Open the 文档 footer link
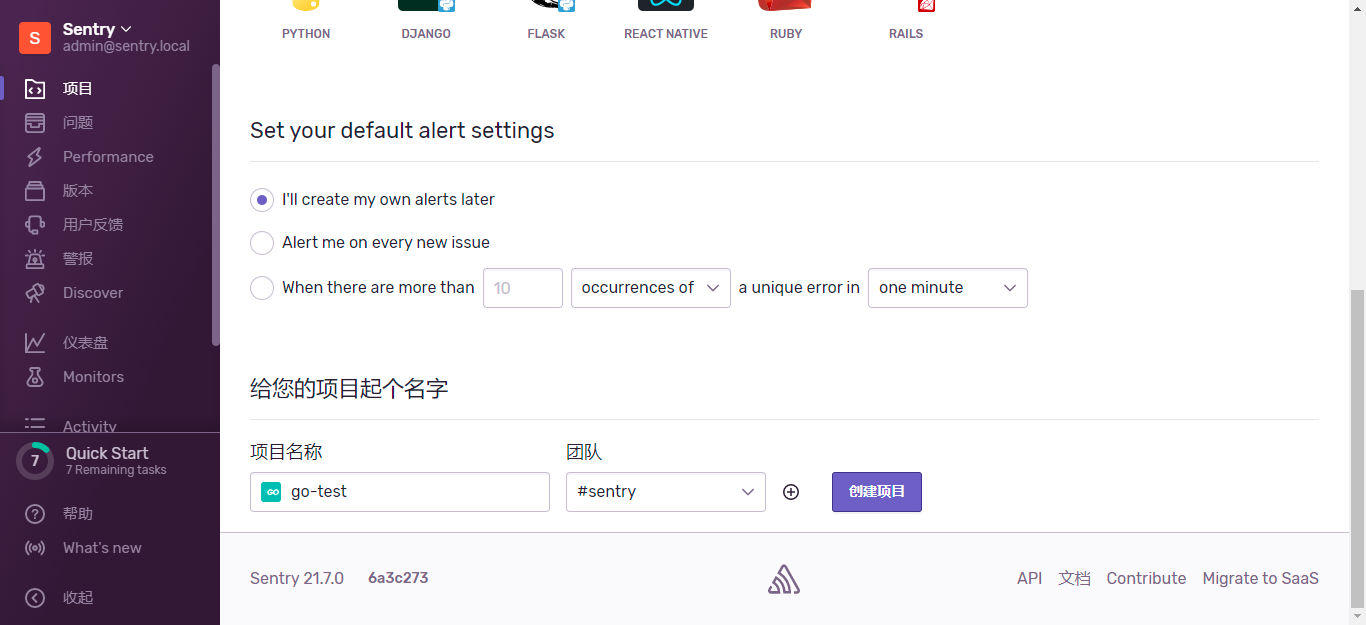Image resolution: width=1366 pixels, height=625 pixels. pos(1075,579)
